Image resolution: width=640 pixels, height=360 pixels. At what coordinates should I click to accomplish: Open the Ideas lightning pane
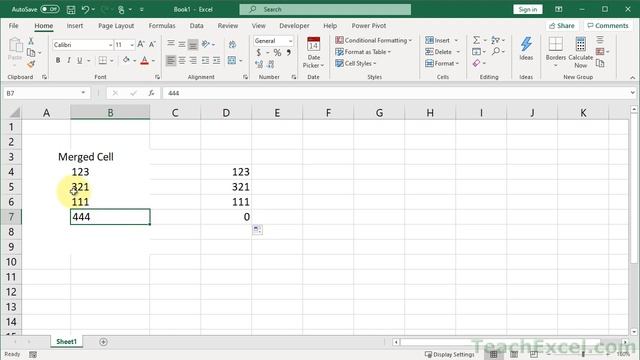coord(526,48)
